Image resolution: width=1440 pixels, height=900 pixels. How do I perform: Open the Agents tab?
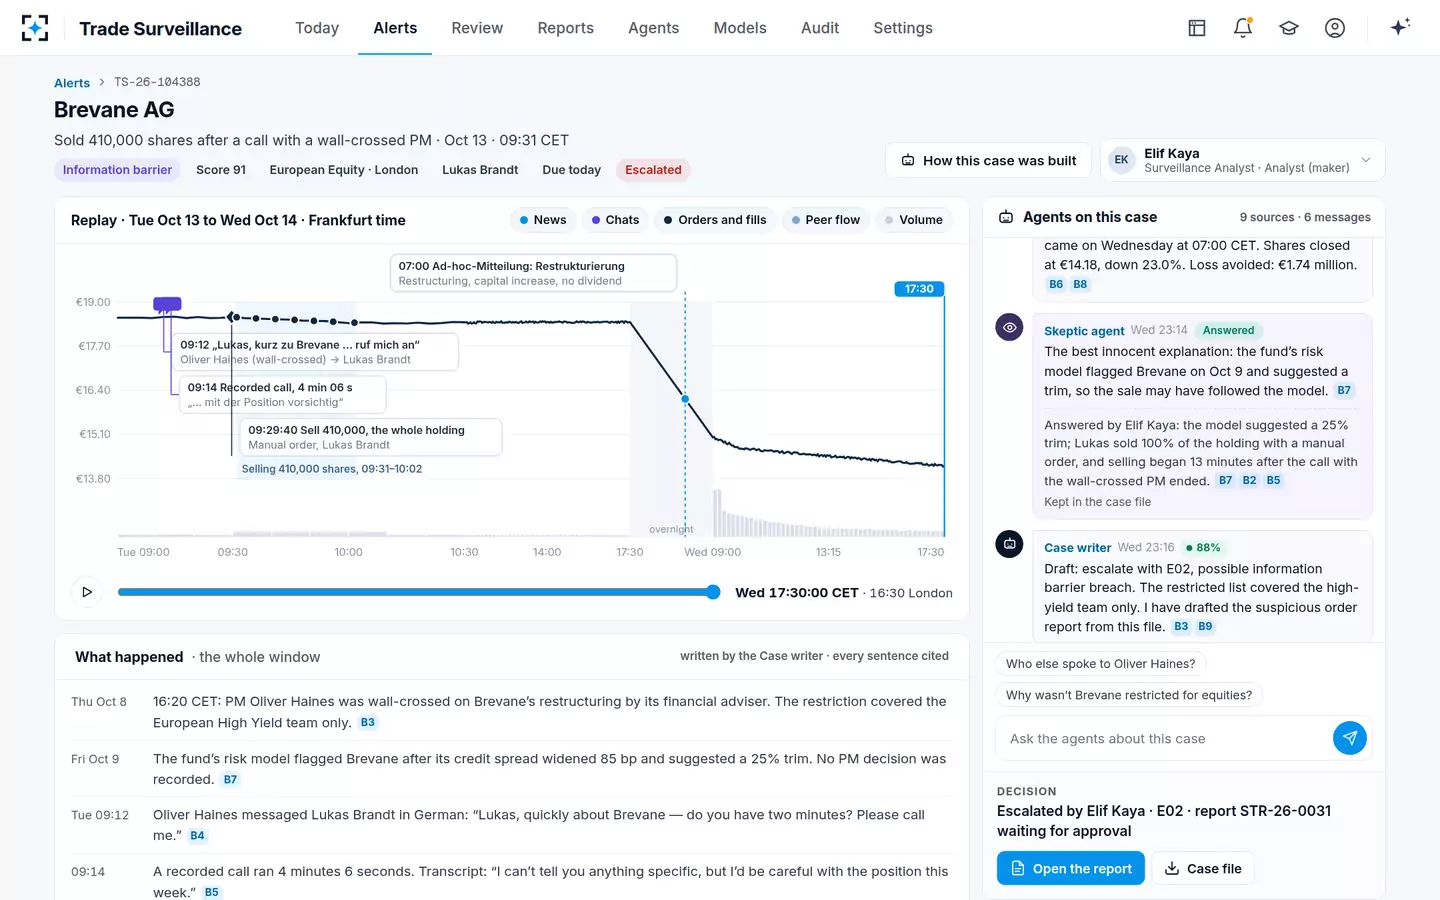654,28
